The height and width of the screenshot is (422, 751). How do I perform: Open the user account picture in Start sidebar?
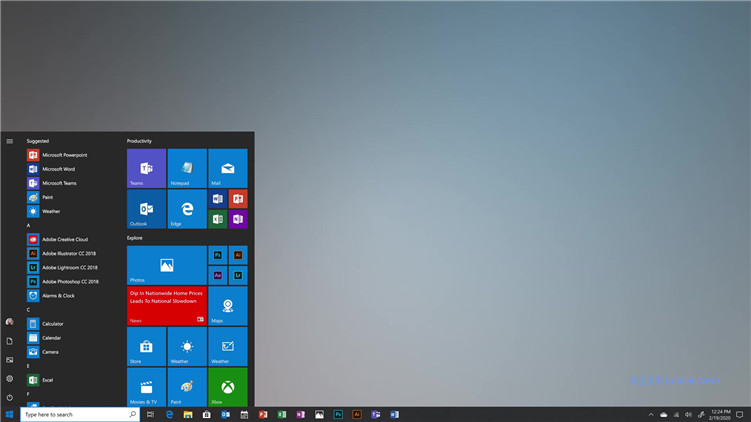pos(10,322)
